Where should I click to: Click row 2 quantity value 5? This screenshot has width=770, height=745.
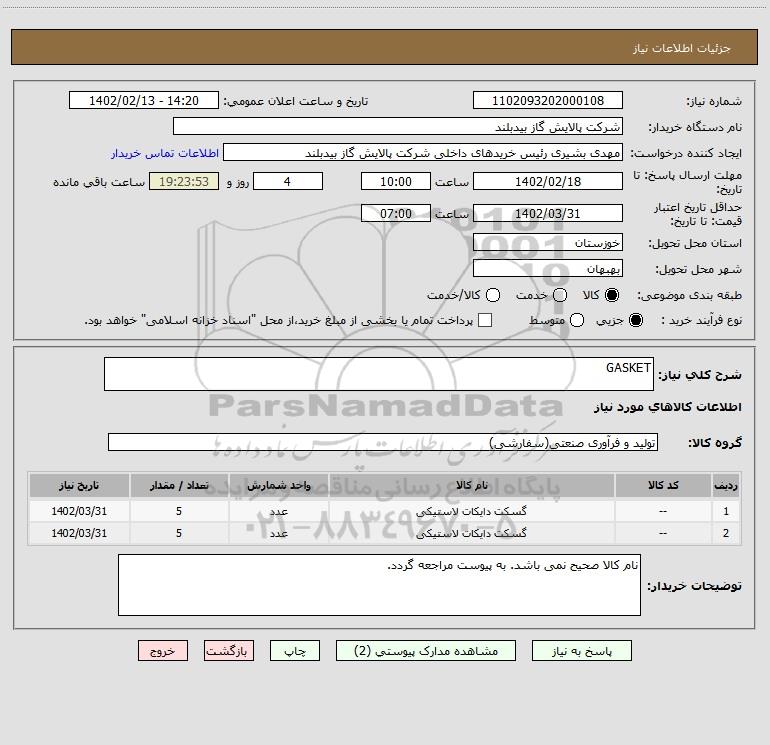[x=179, y=533]
